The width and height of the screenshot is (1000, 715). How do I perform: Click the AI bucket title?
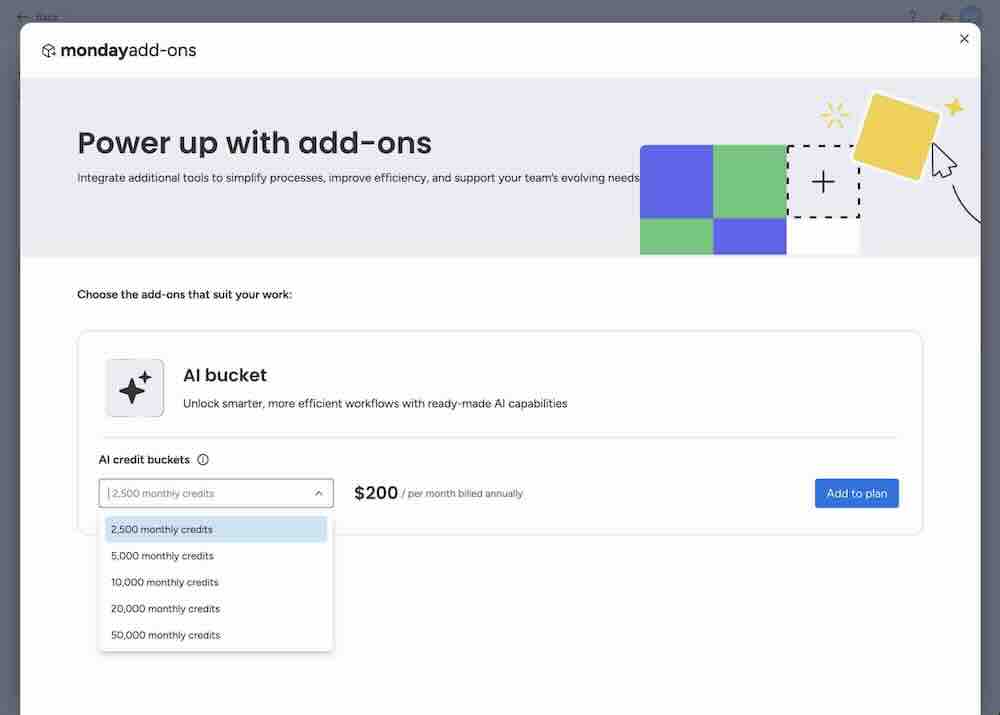coord(224,375)
